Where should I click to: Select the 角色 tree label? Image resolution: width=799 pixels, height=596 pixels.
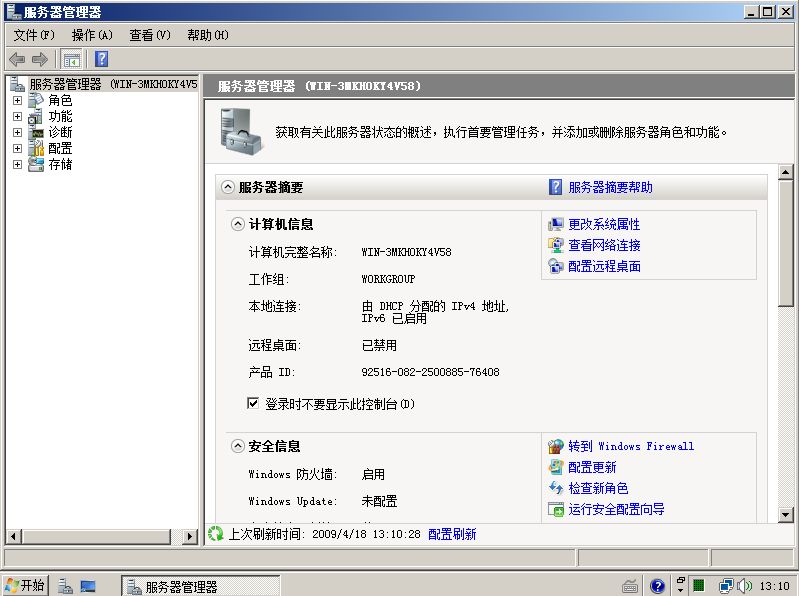click(x=60, y=100)
